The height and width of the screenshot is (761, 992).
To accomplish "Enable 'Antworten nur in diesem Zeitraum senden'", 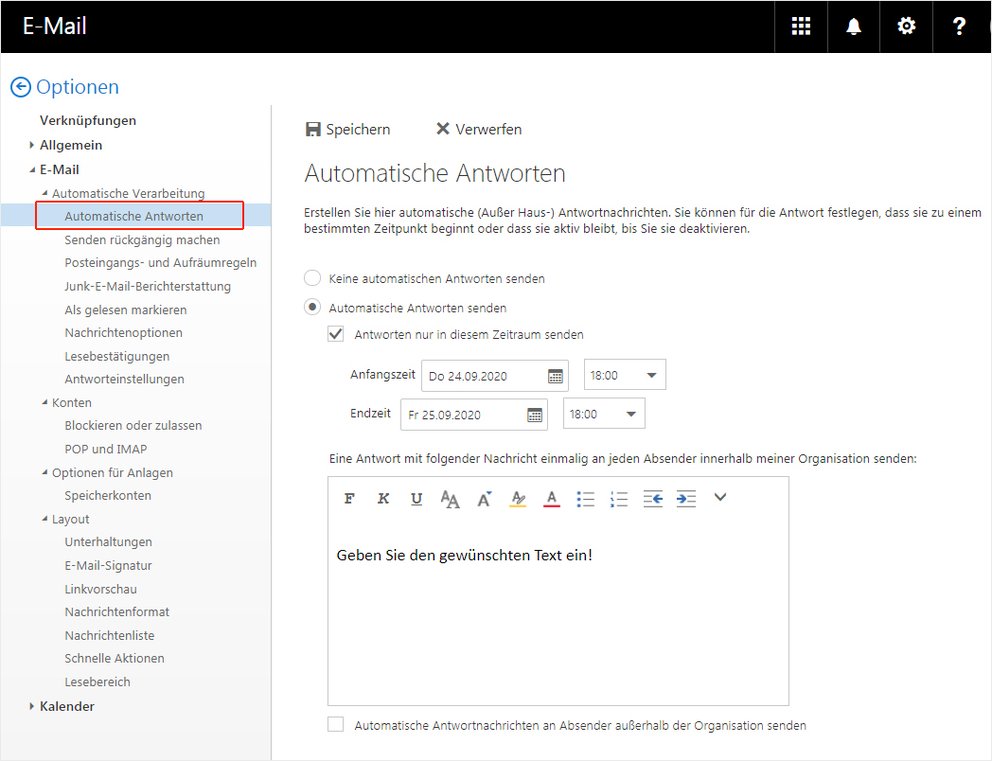I will [x=336, y=334].
